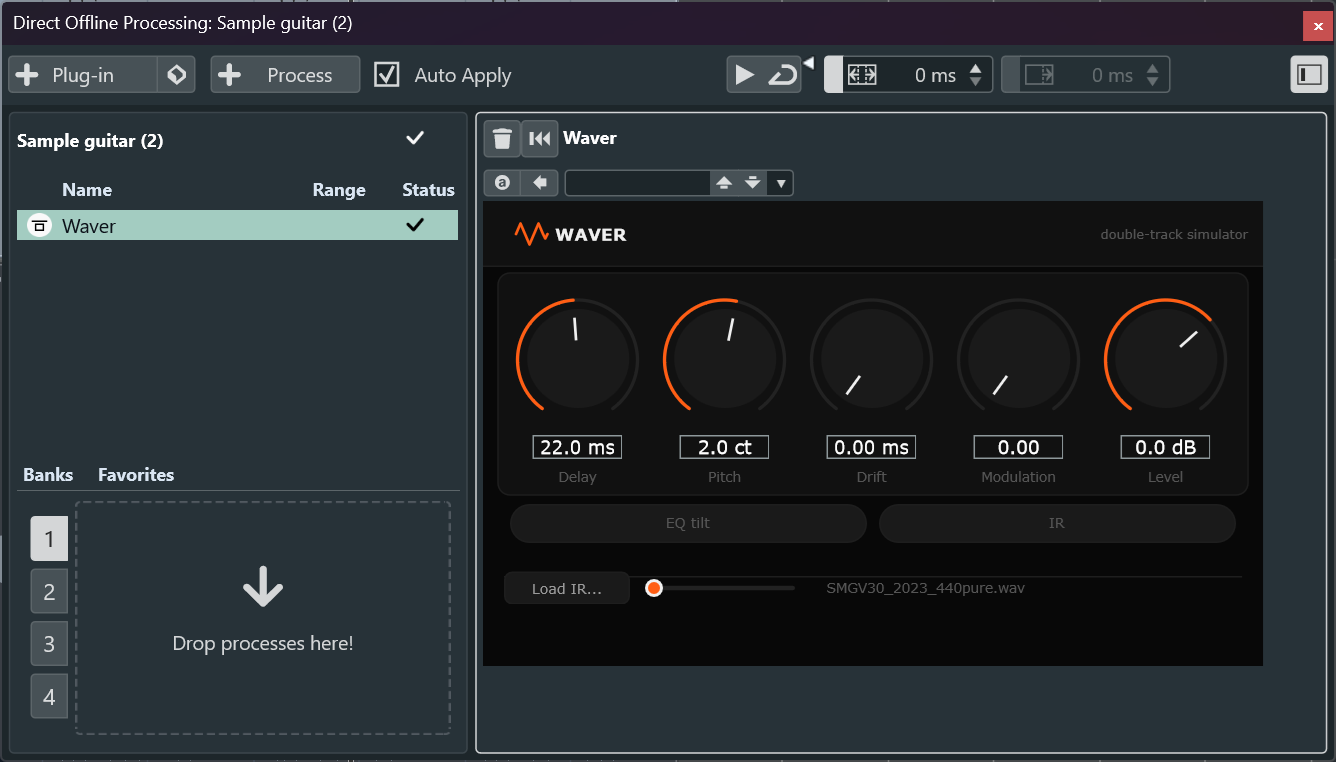Open the add Plug-in menu
Viewport: 1336px width, 762px height.
tap(82, 75)
